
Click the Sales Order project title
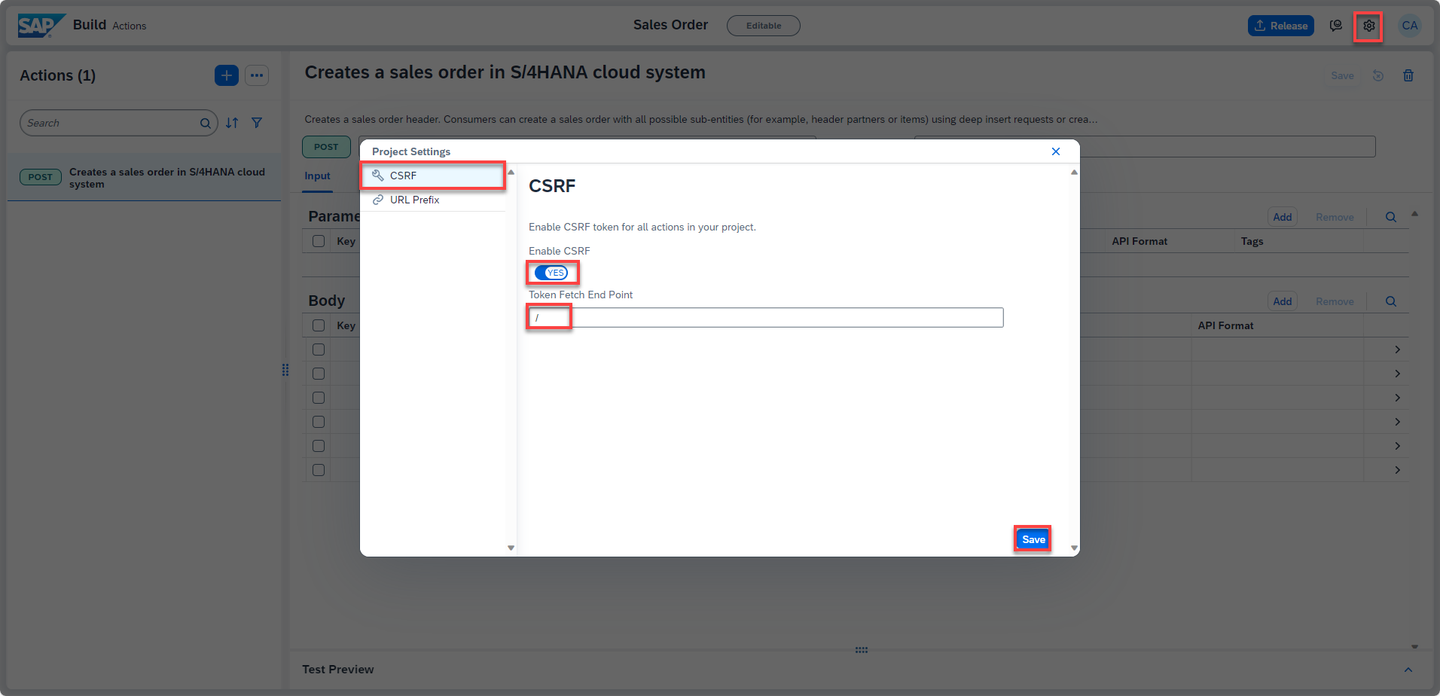click(670, 25)
